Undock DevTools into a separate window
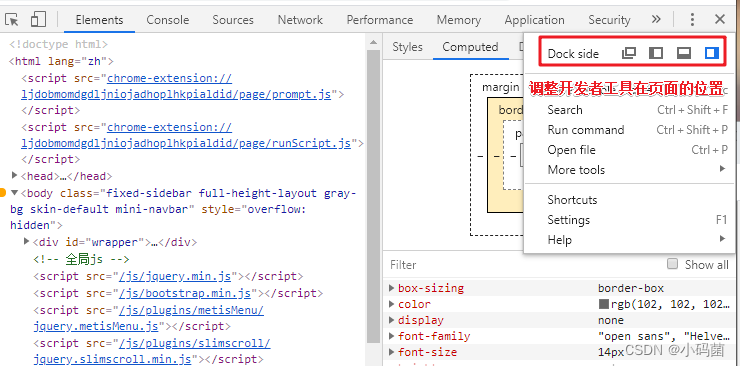The height and width of the screenshot is (366, 740). coord(629,53)
